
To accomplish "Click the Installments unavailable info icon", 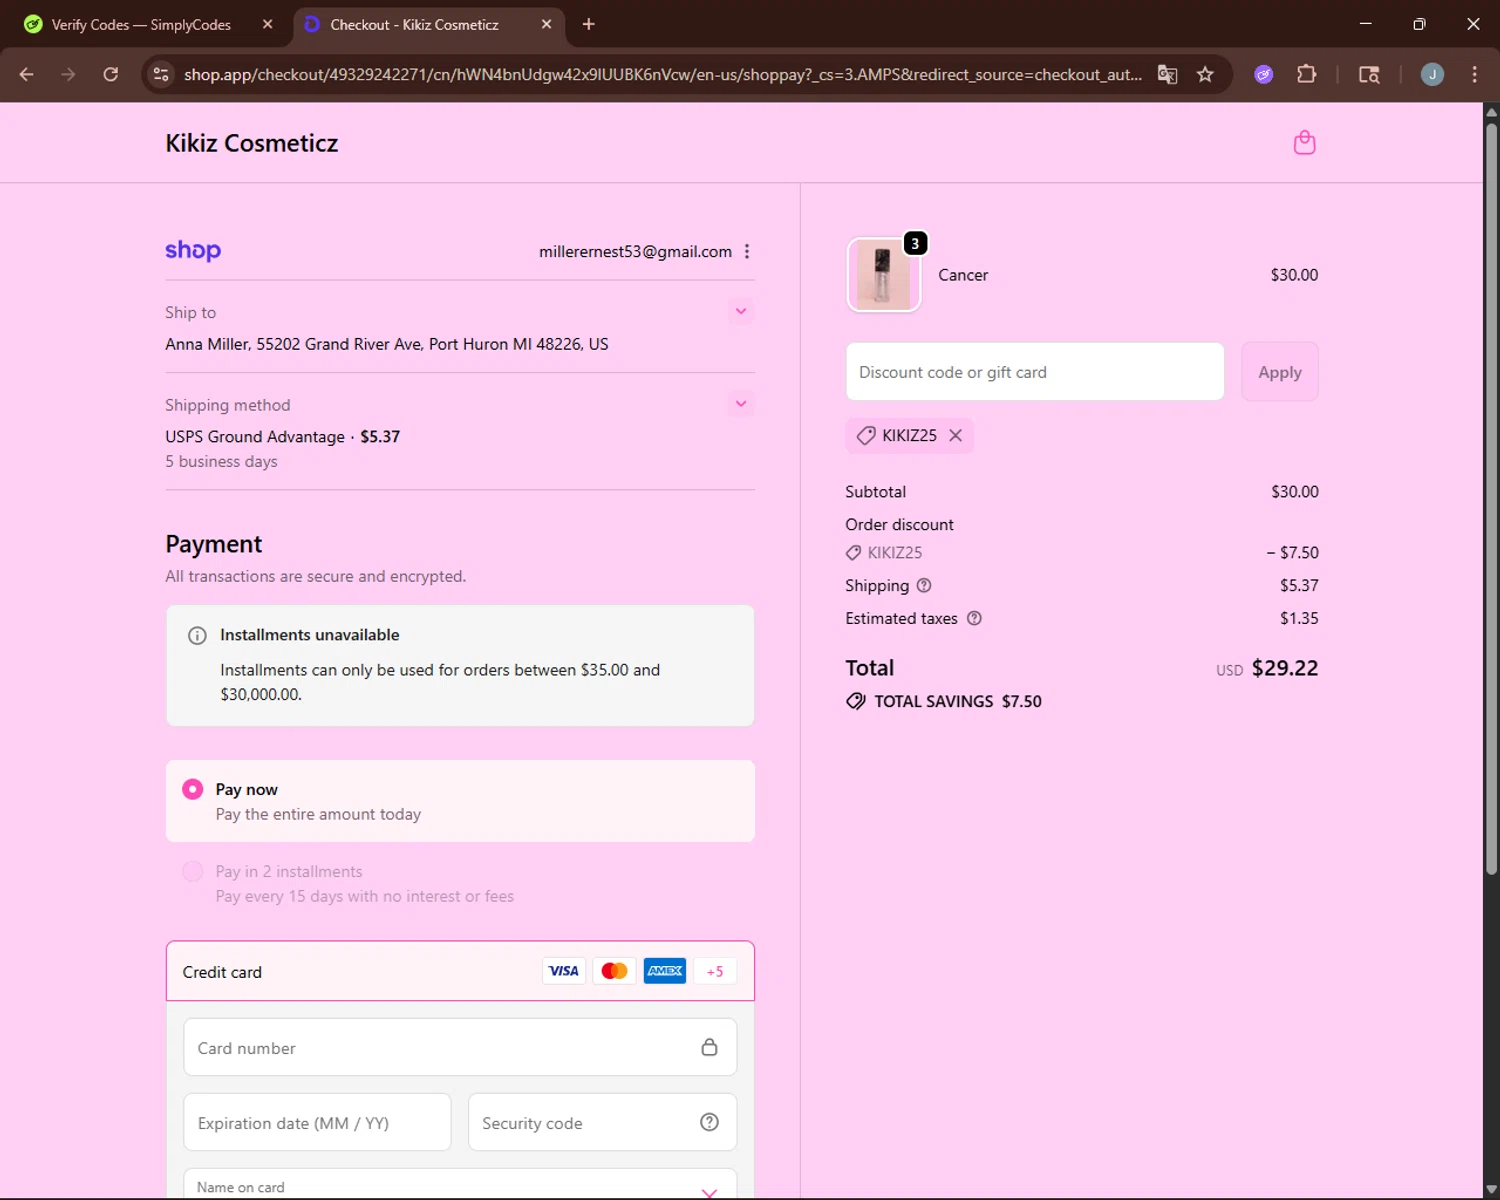I will tap(197, 635).
